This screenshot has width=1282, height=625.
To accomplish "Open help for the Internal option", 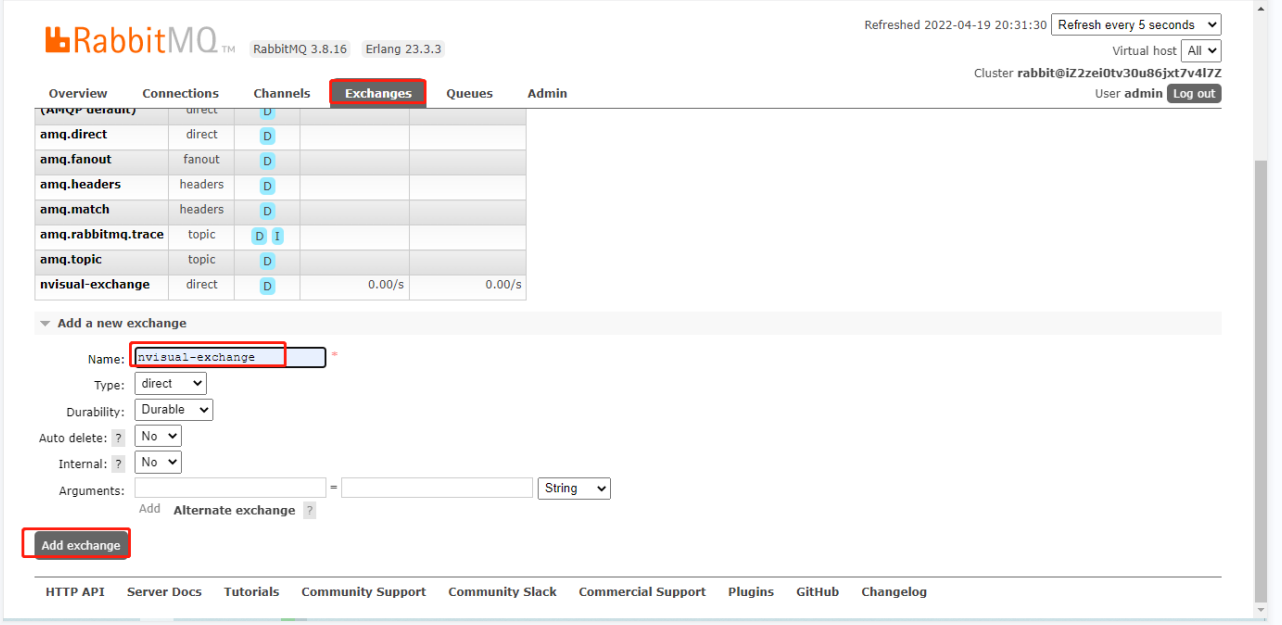I will 118,464.
